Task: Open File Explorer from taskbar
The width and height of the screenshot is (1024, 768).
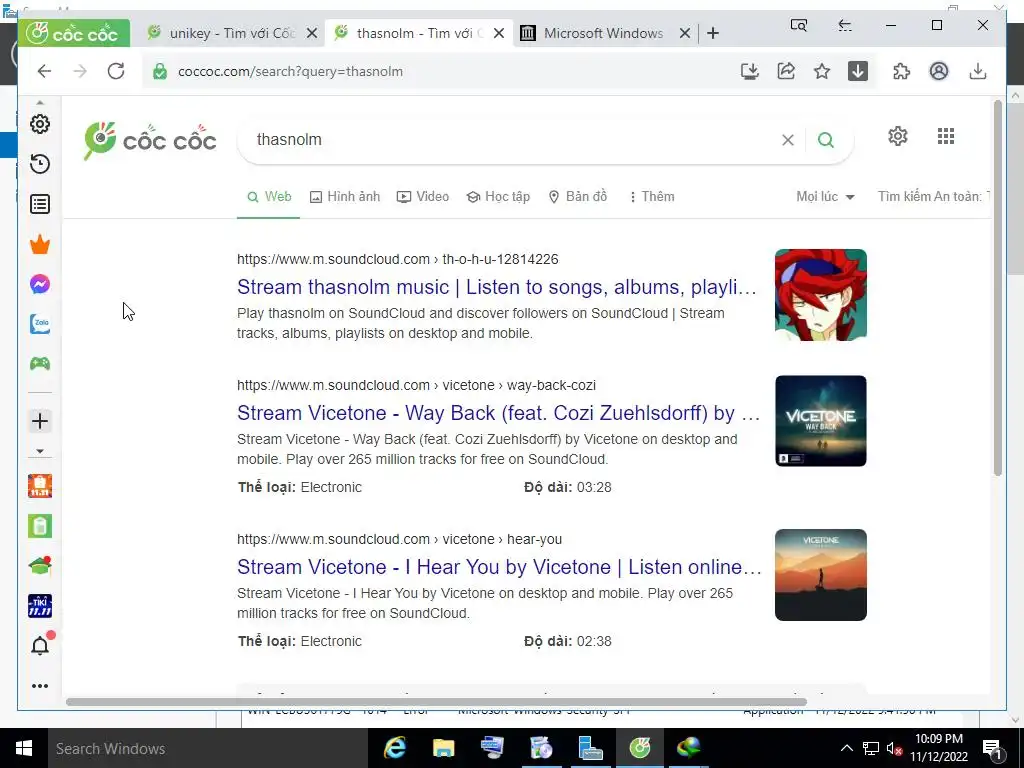Action: pyautogui.click(x=443, y=748)
